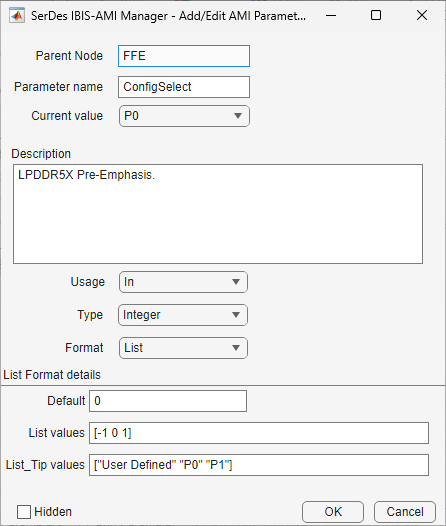The image size is (446, 526).
Task: Open the Current value dropdown showing P0
Action: (184, 116)
